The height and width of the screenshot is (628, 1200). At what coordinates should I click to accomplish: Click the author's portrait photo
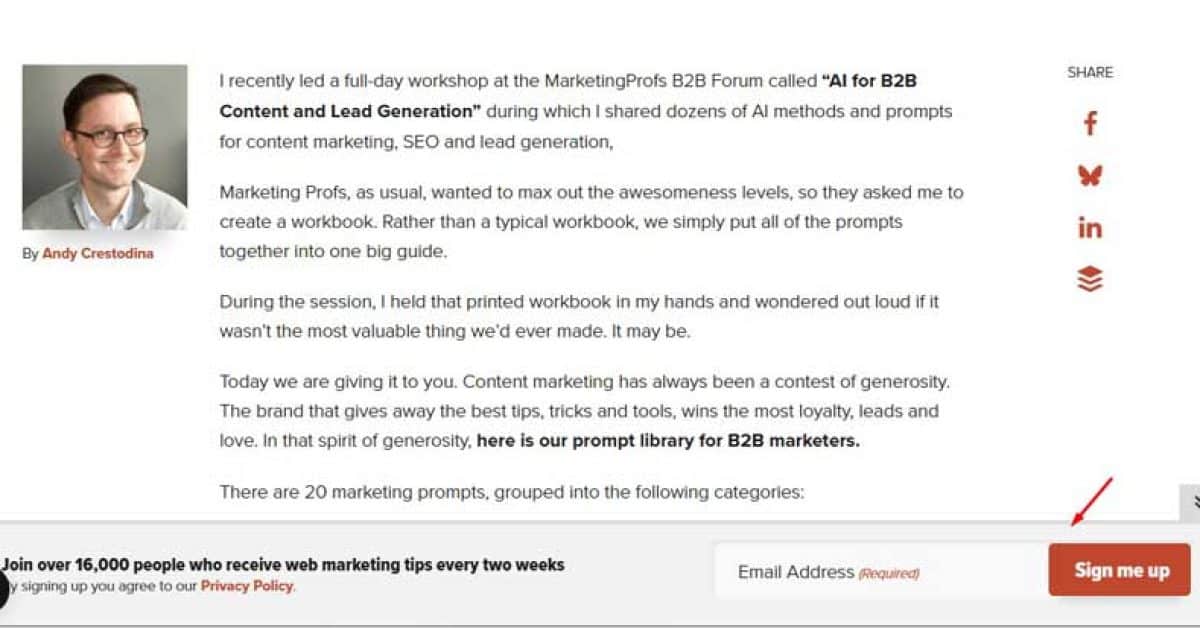[x=104, y=148]
